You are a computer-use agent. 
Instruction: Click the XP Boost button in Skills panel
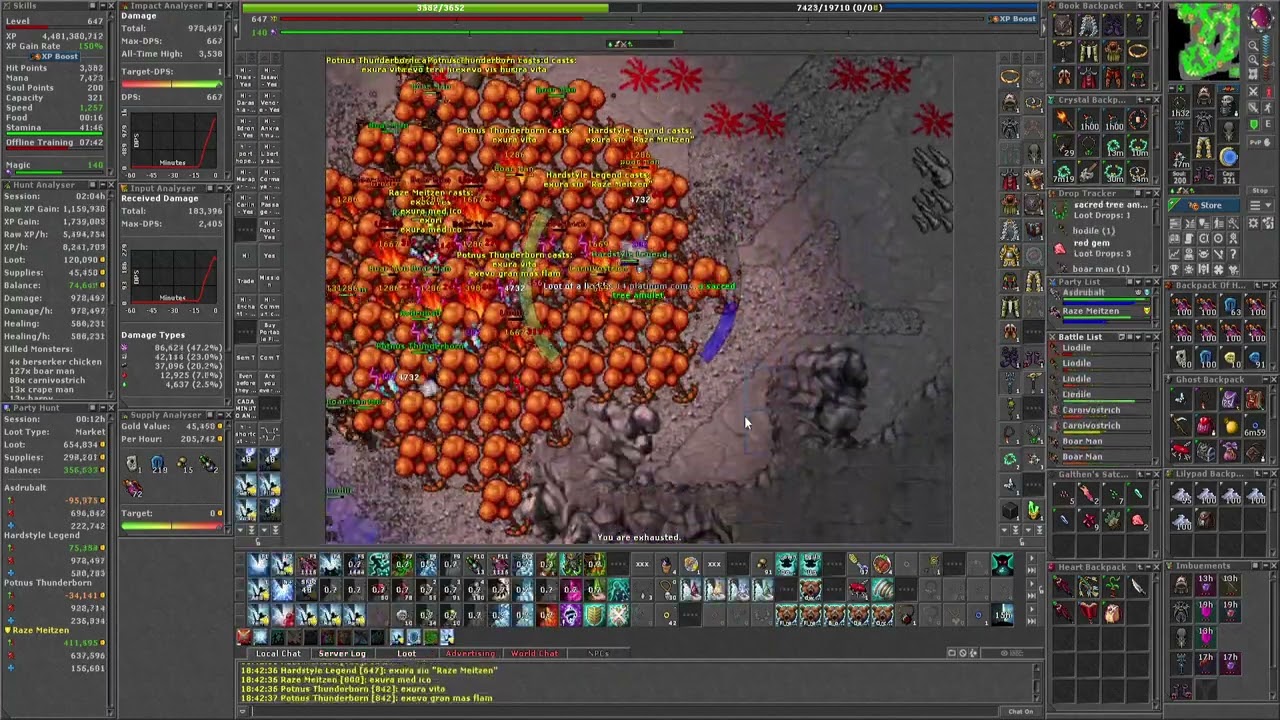pos(56,56)
